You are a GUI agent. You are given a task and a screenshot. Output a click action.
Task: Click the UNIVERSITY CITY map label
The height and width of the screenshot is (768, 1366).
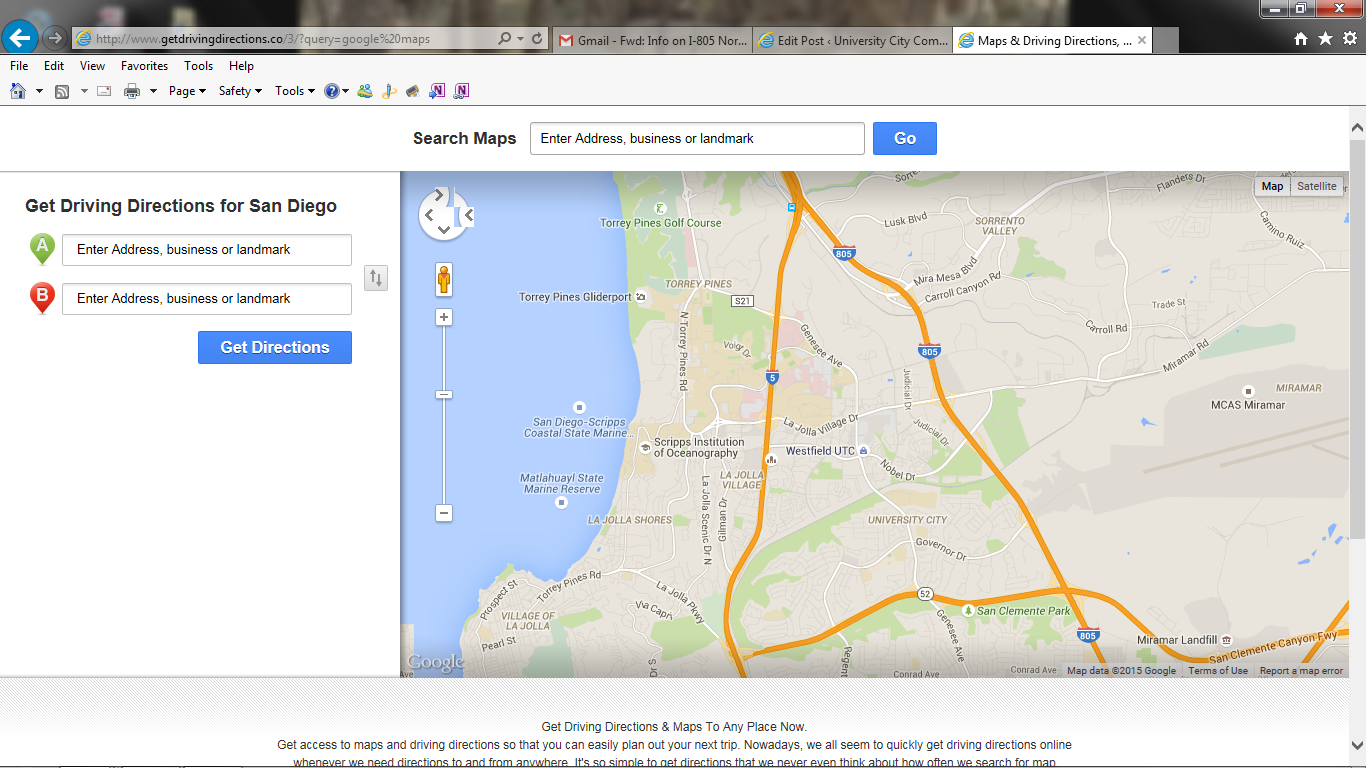tap(907, 520)
